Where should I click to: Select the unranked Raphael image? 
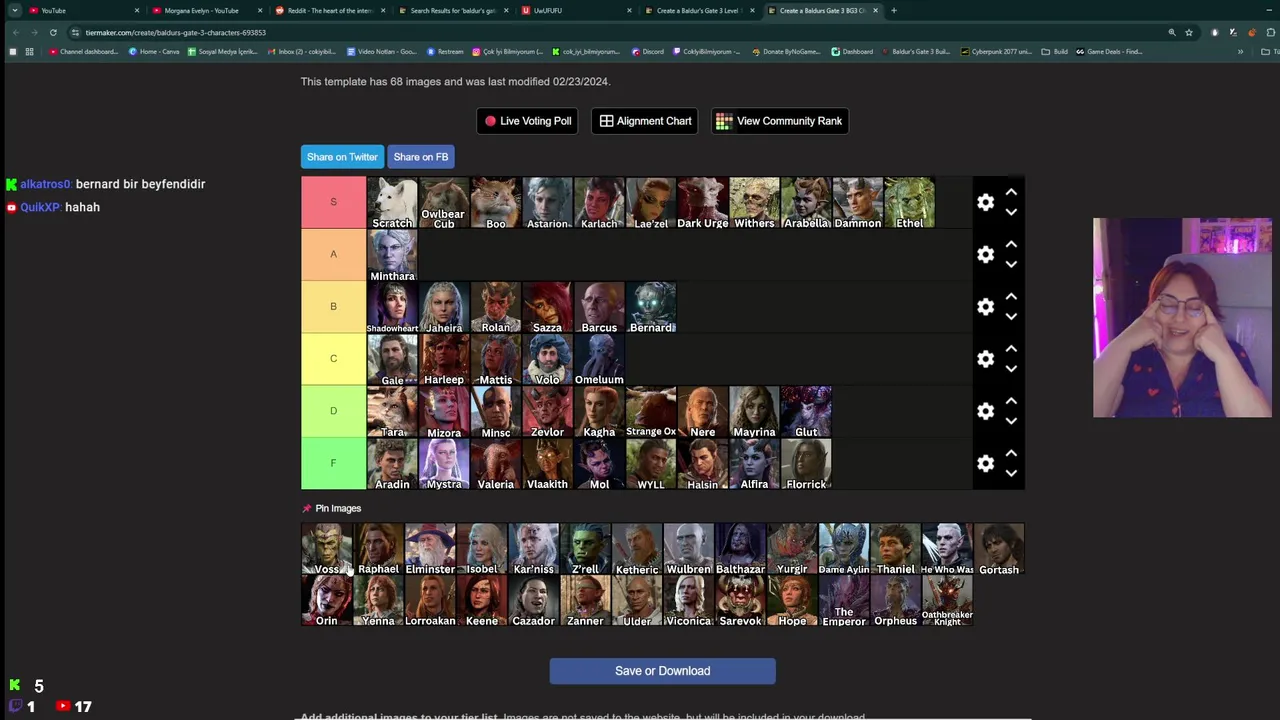378,549
